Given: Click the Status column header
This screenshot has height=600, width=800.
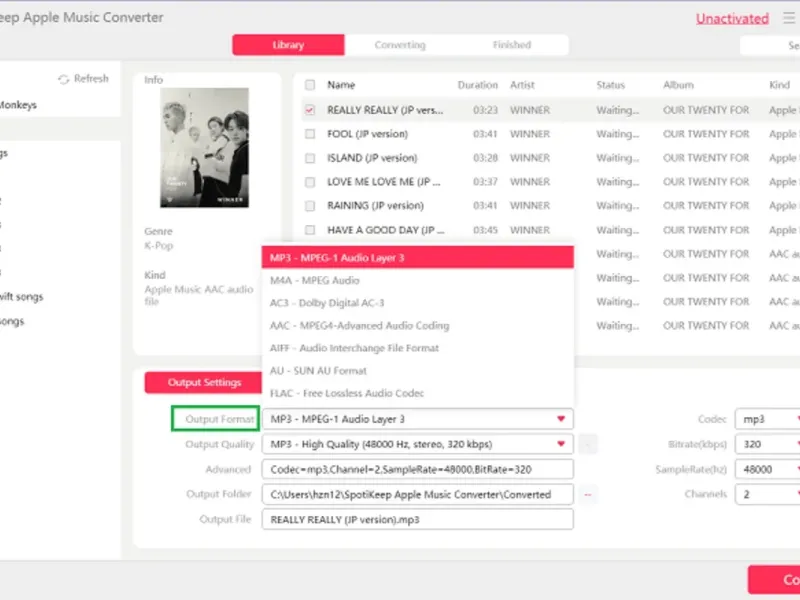Looking at the screenshot, I should pos(611,85).
